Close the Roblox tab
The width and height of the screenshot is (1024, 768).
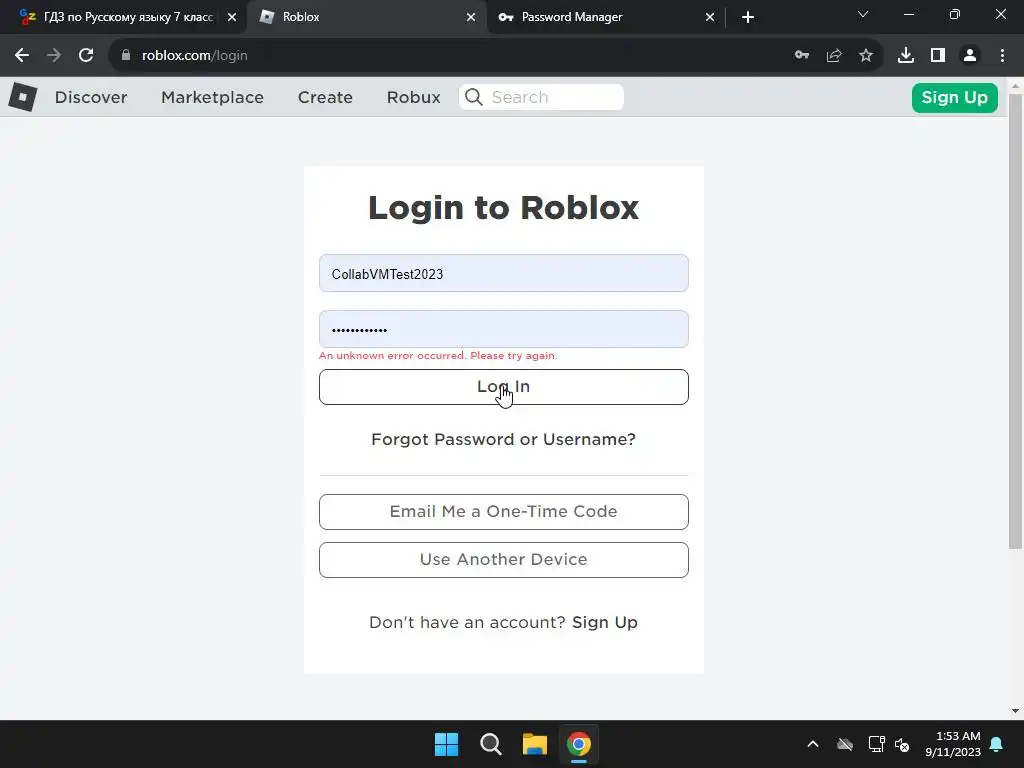tap(471, 17)
